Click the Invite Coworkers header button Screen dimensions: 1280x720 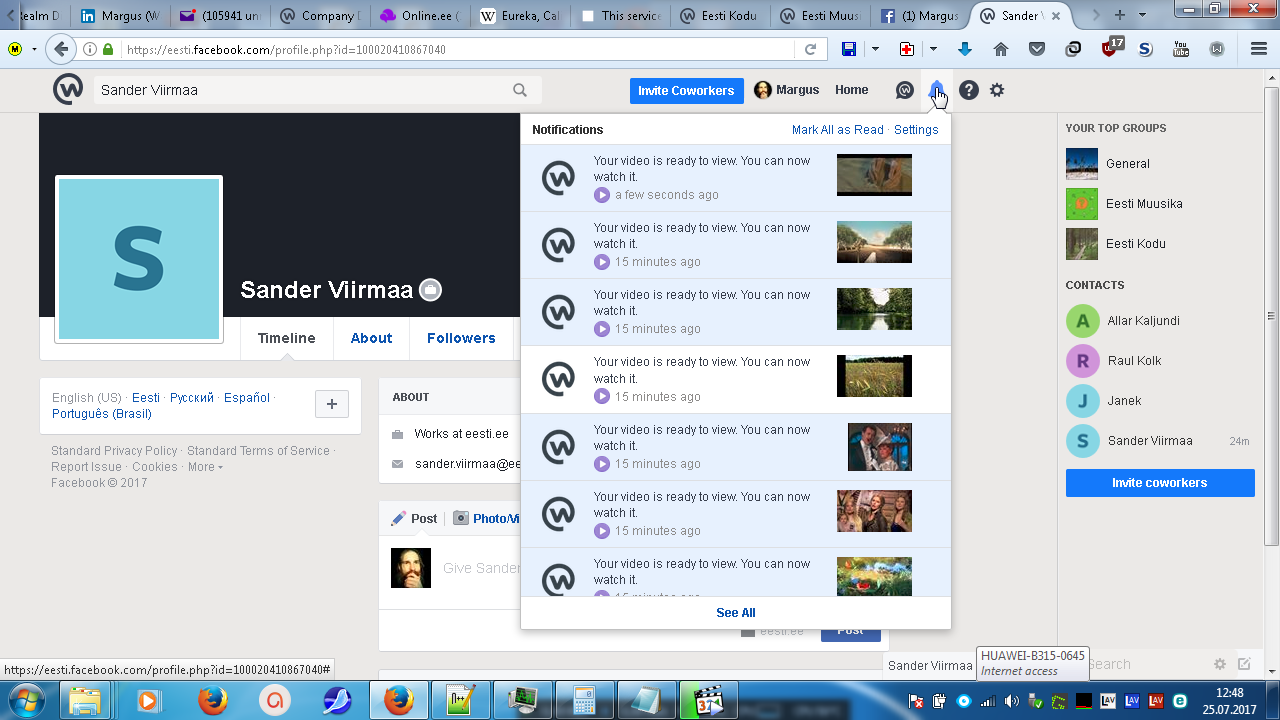tap(686, 90)
